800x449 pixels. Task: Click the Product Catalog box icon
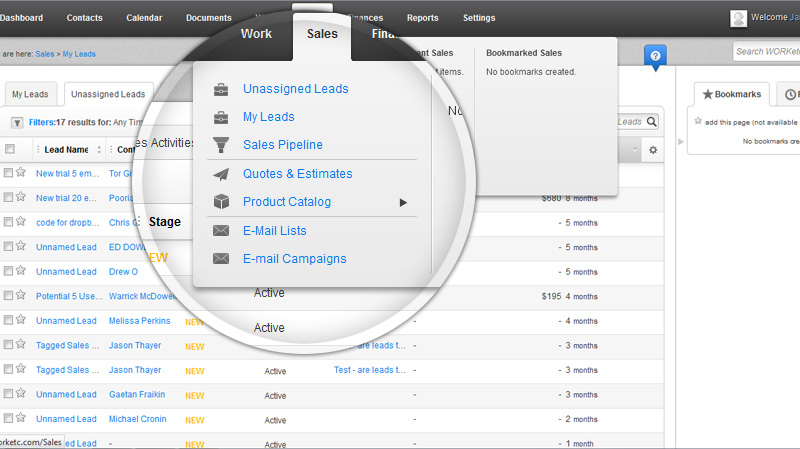(x=221, y=202)
